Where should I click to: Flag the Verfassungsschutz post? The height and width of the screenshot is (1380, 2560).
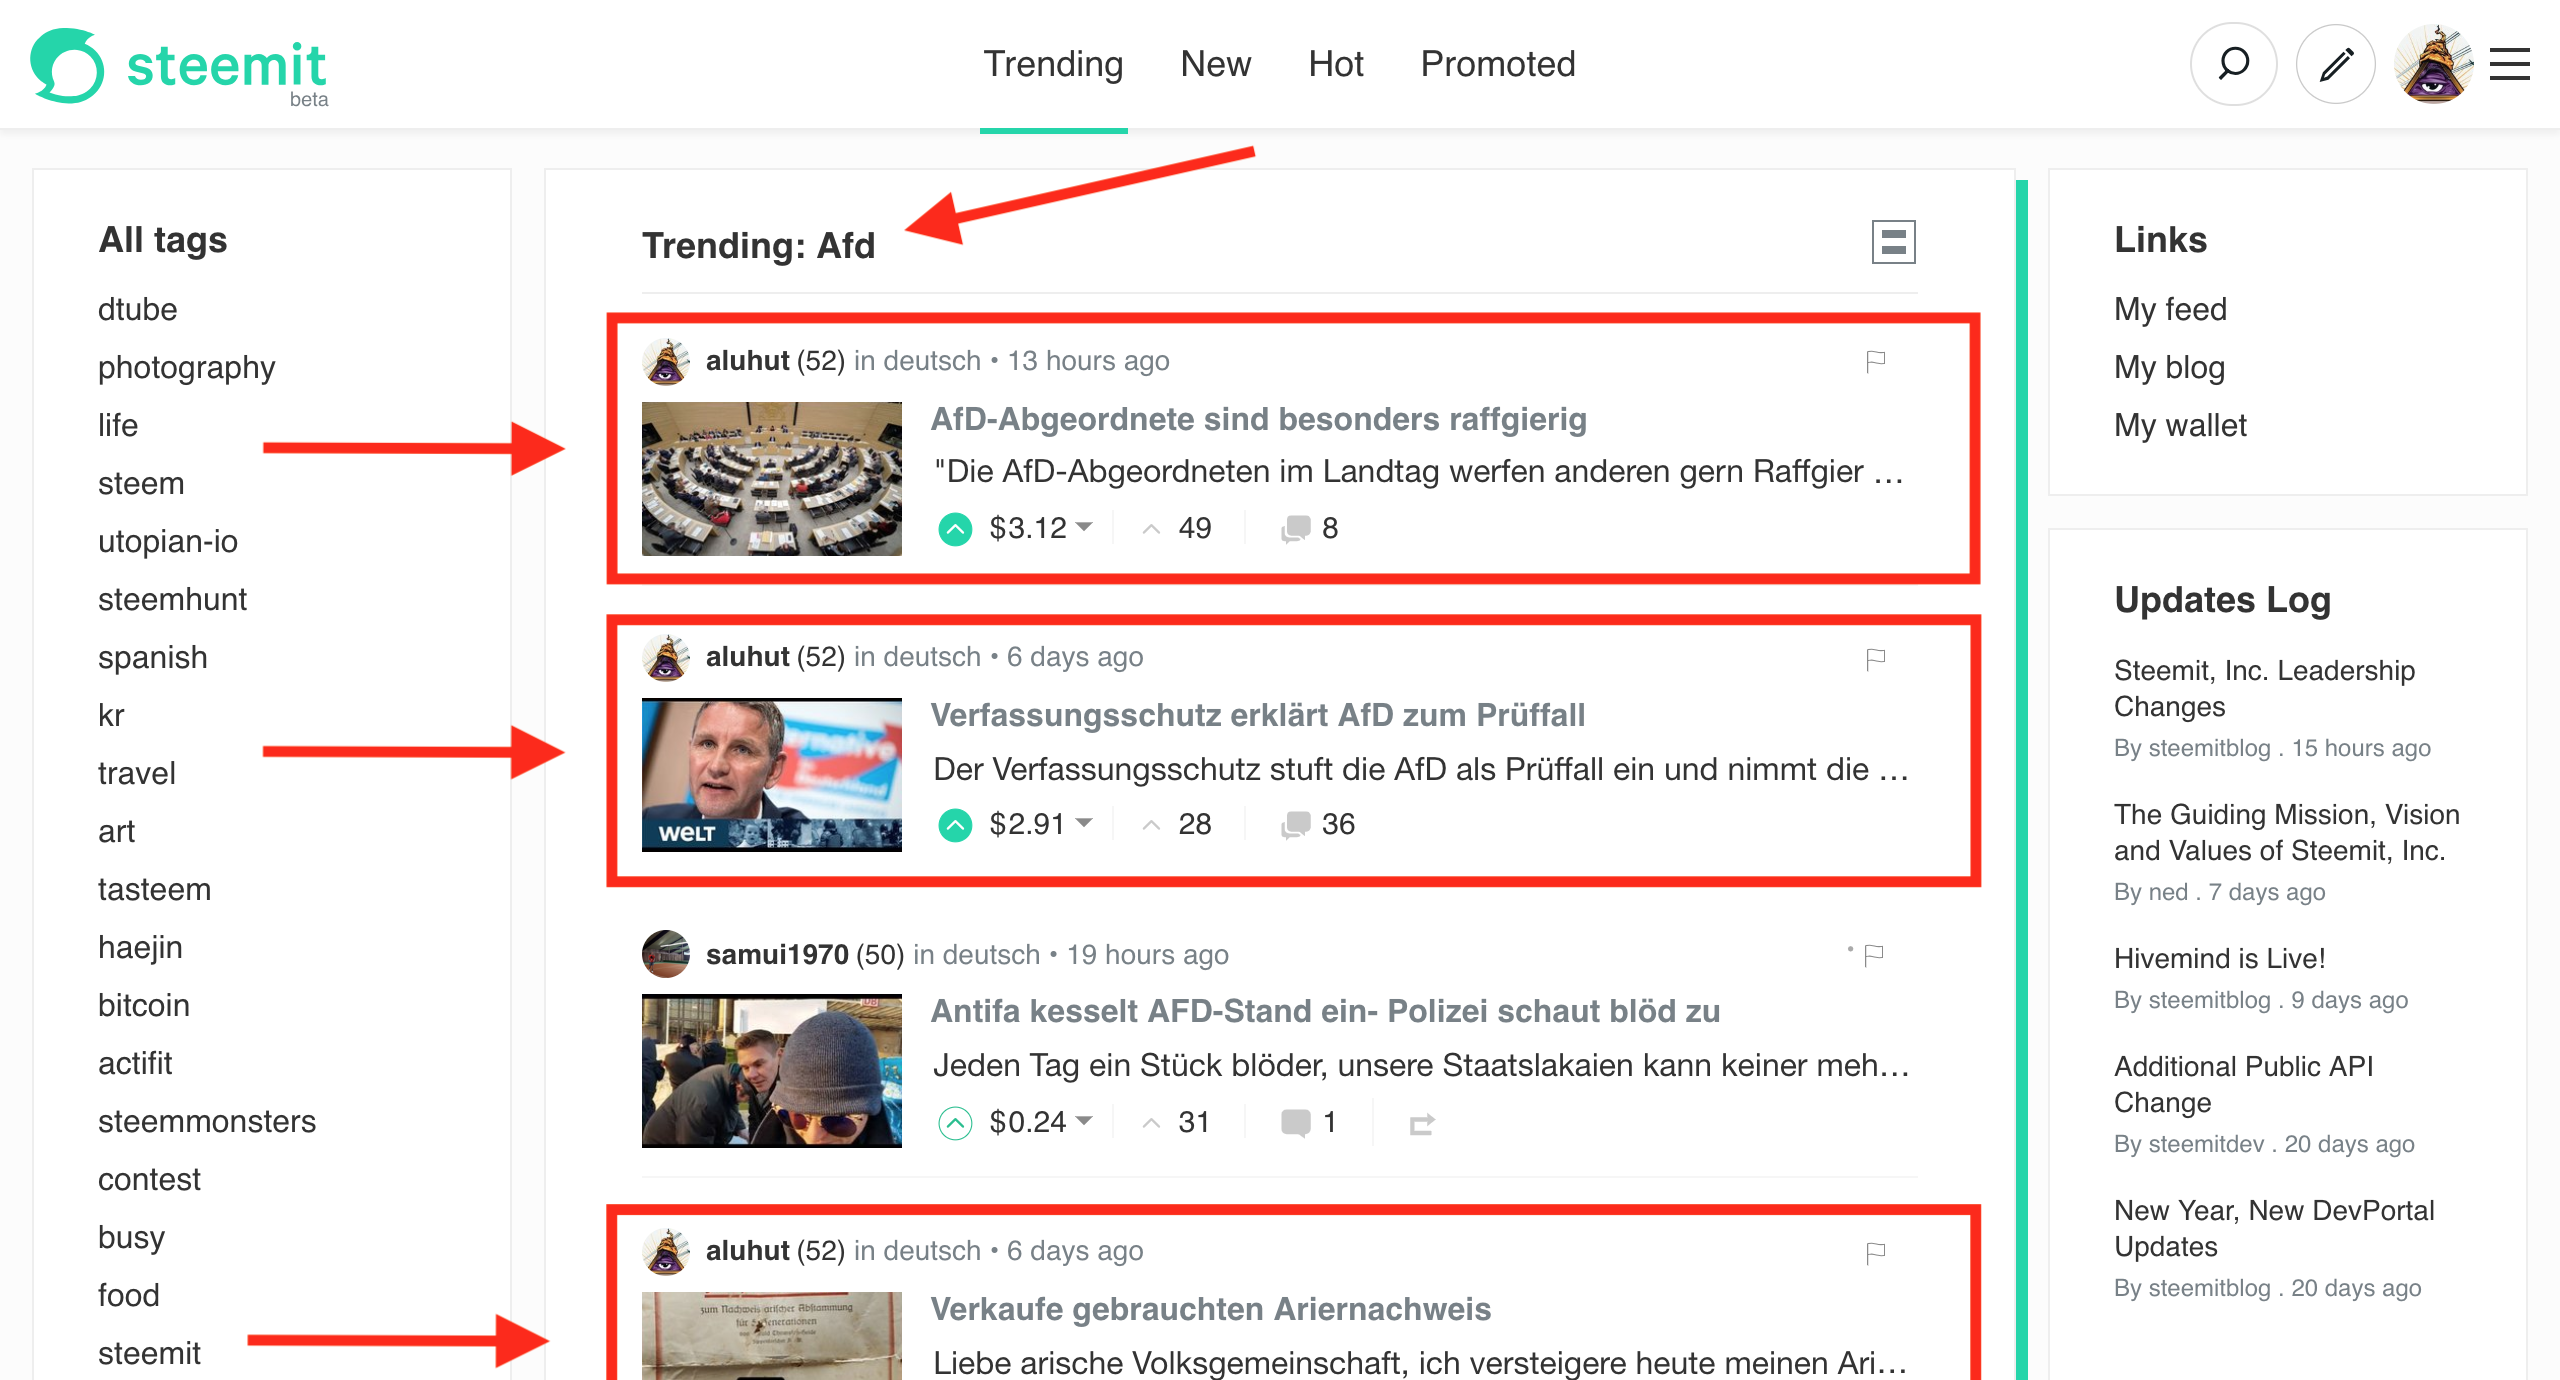[1876, 658]
